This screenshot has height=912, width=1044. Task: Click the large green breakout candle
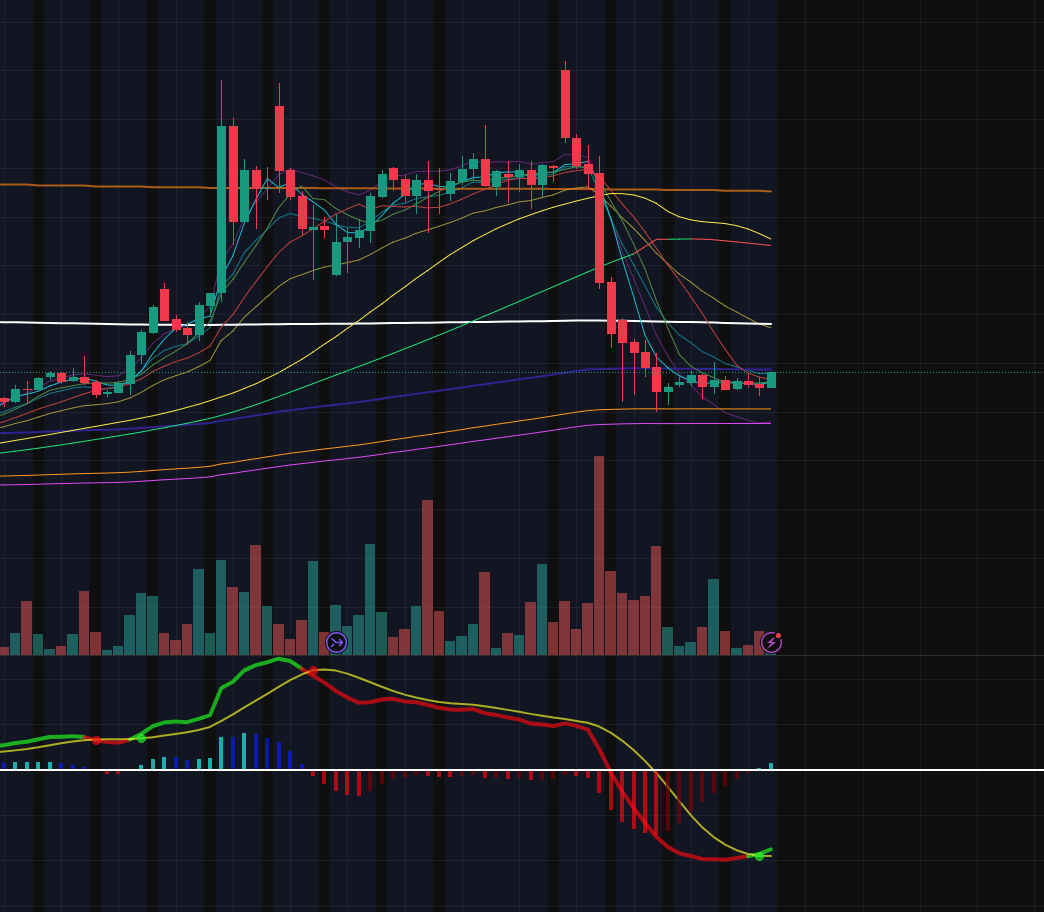coord(221,209)
